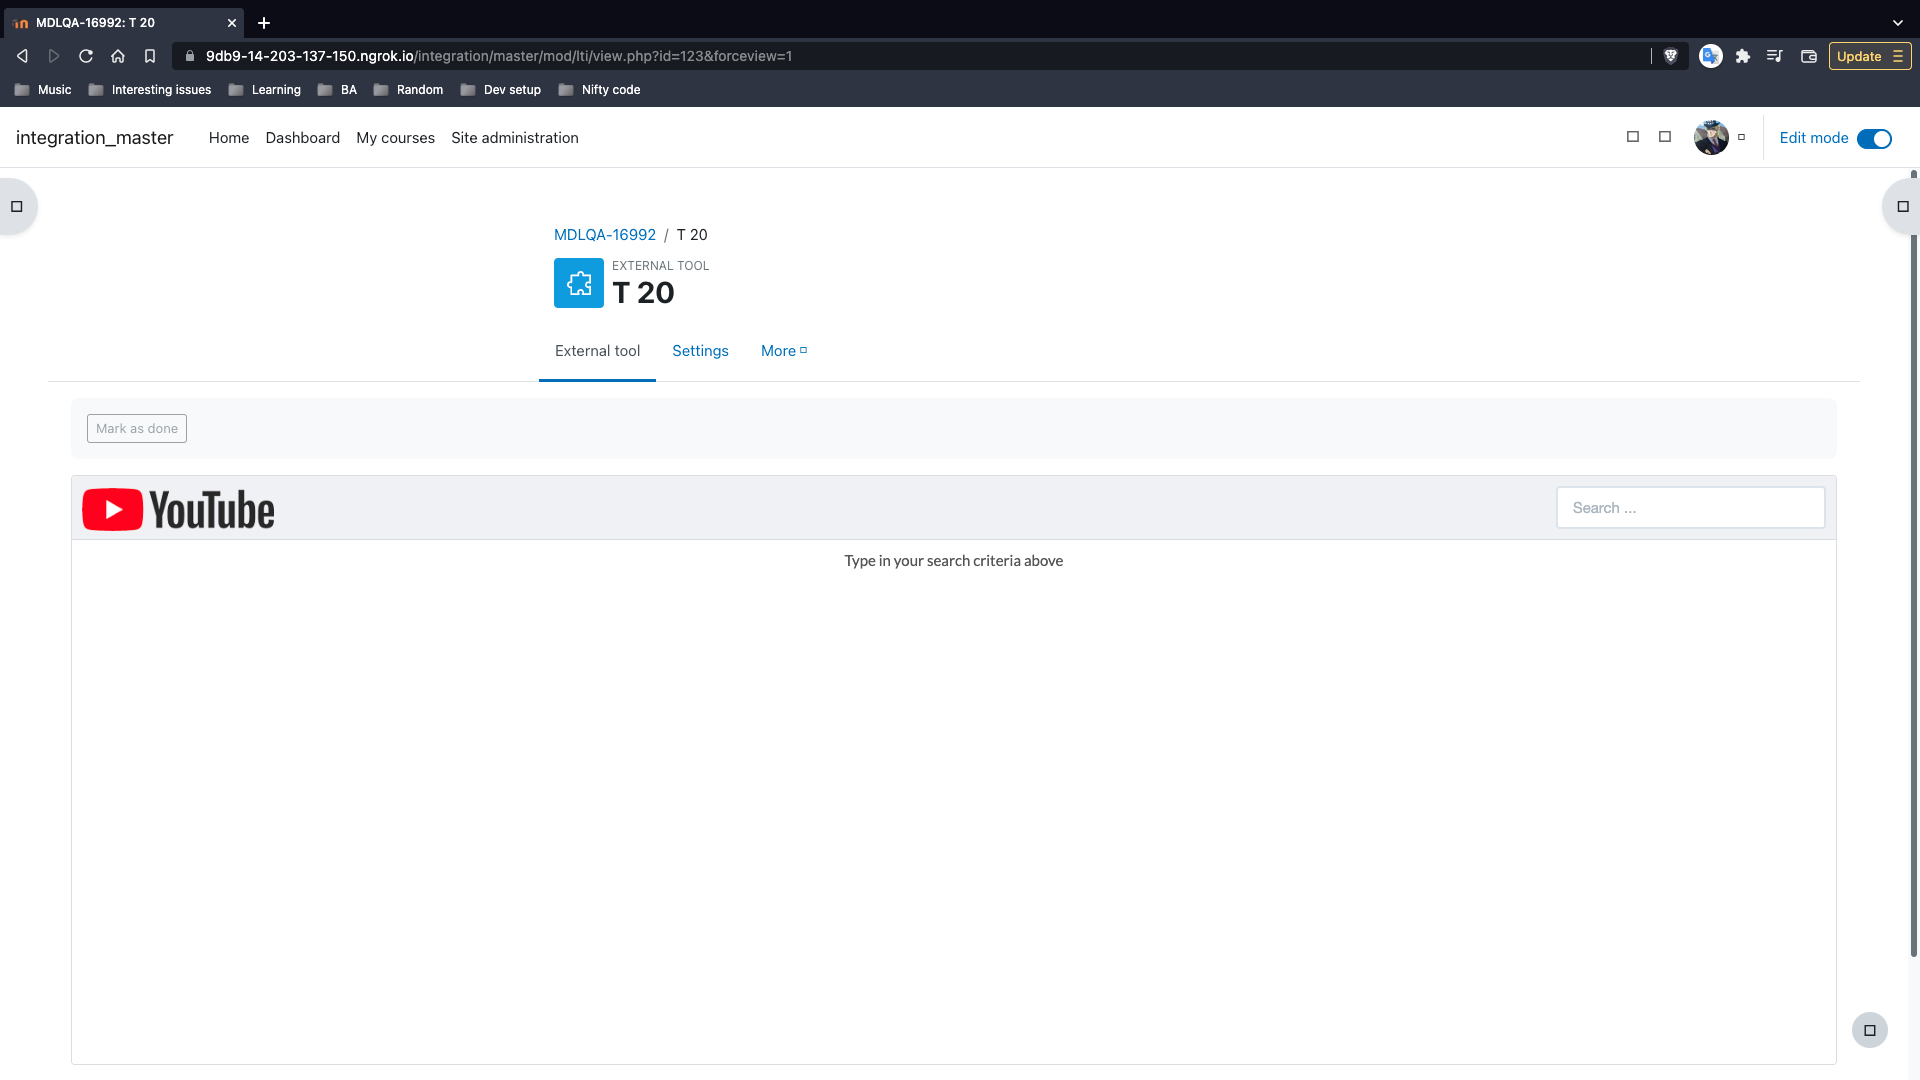
Task: Expand the user menu dropdown arrow
Action: tap(1742, 138)
